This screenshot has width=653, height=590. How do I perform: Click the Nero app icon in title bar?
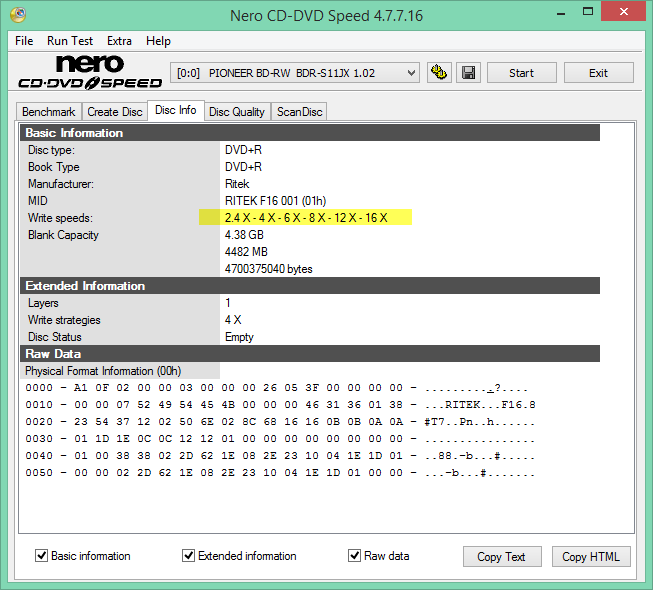[x=18, y=15]
